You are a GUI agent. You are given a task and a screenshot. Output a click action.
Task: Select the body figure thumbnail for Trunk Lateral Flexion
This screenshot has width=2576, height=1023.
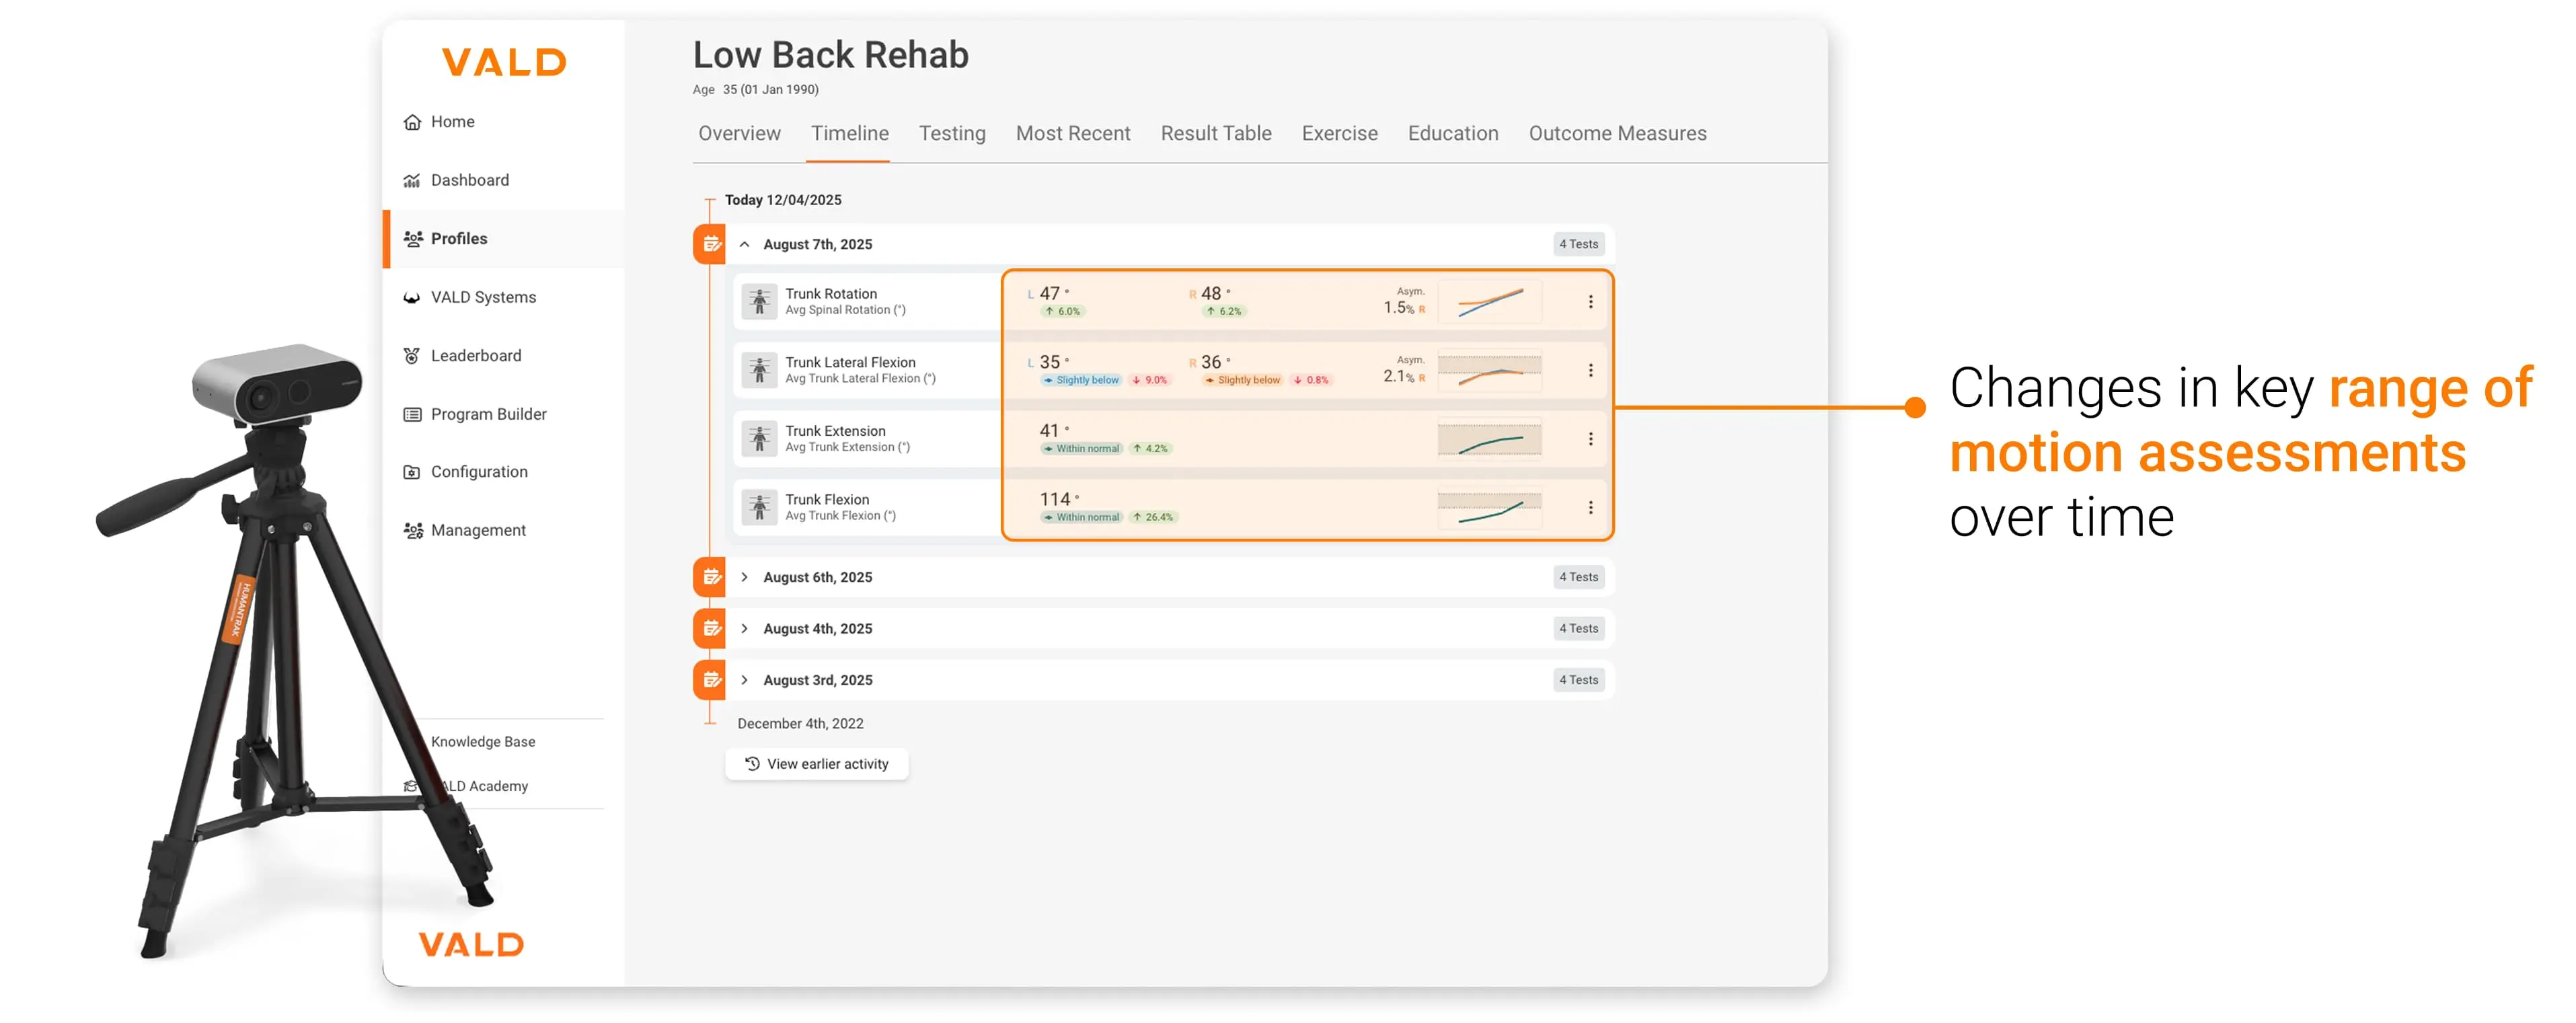pos(760,369)
